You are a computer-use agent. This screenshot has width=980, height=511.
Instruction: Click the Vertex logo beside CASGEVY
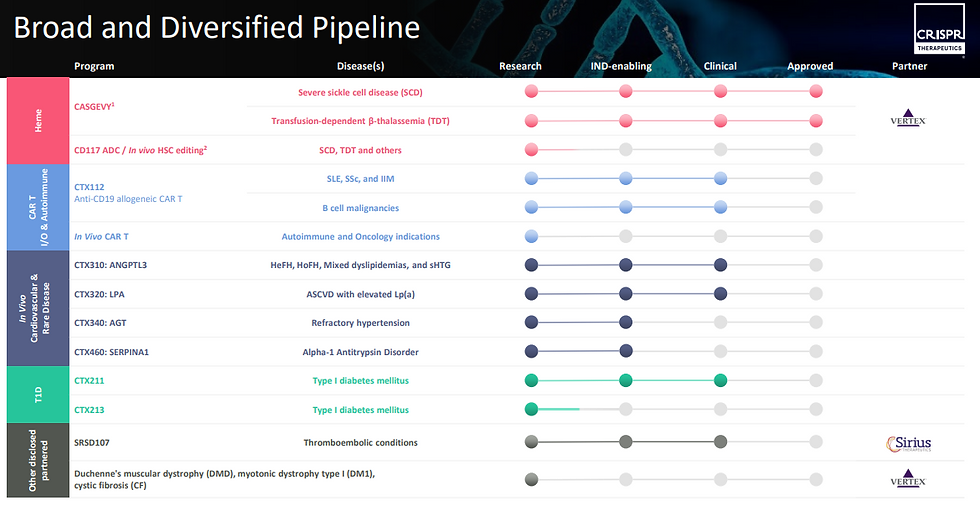[x=908, y=118]
